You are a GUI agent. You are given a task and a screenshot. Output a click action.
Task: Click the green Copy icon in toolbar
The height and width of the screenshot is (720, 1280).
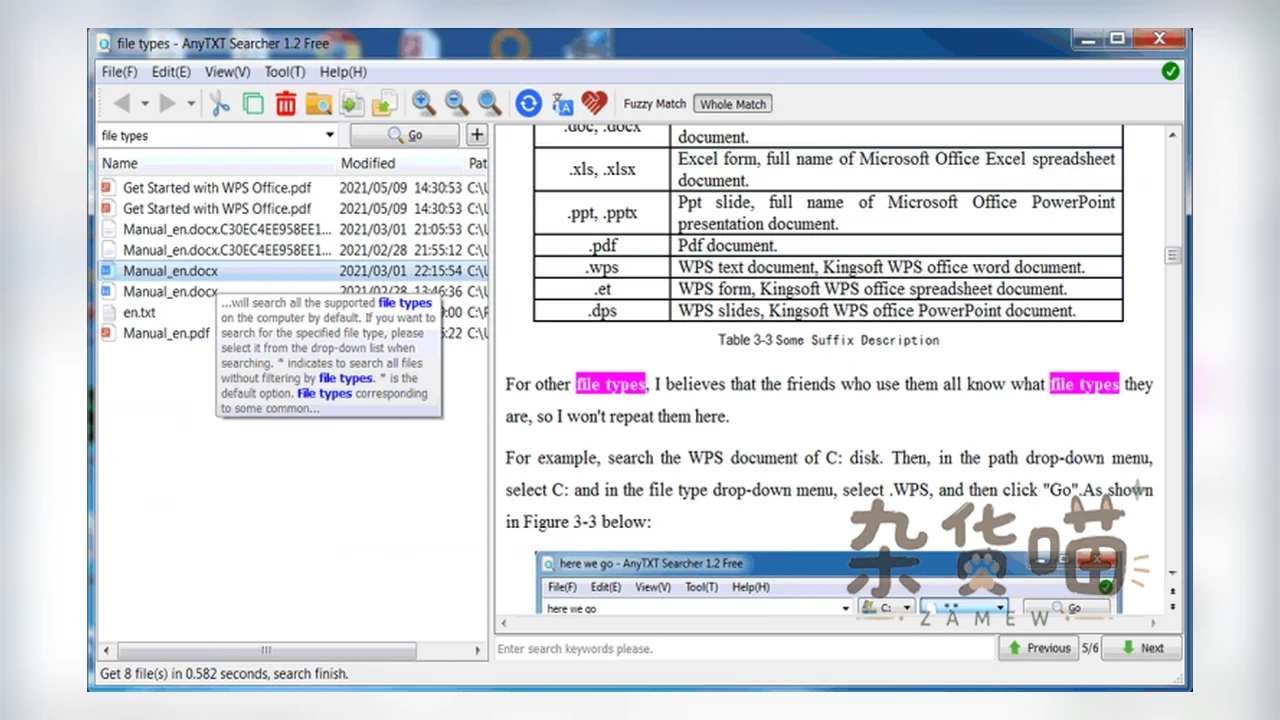click(253, 103)
